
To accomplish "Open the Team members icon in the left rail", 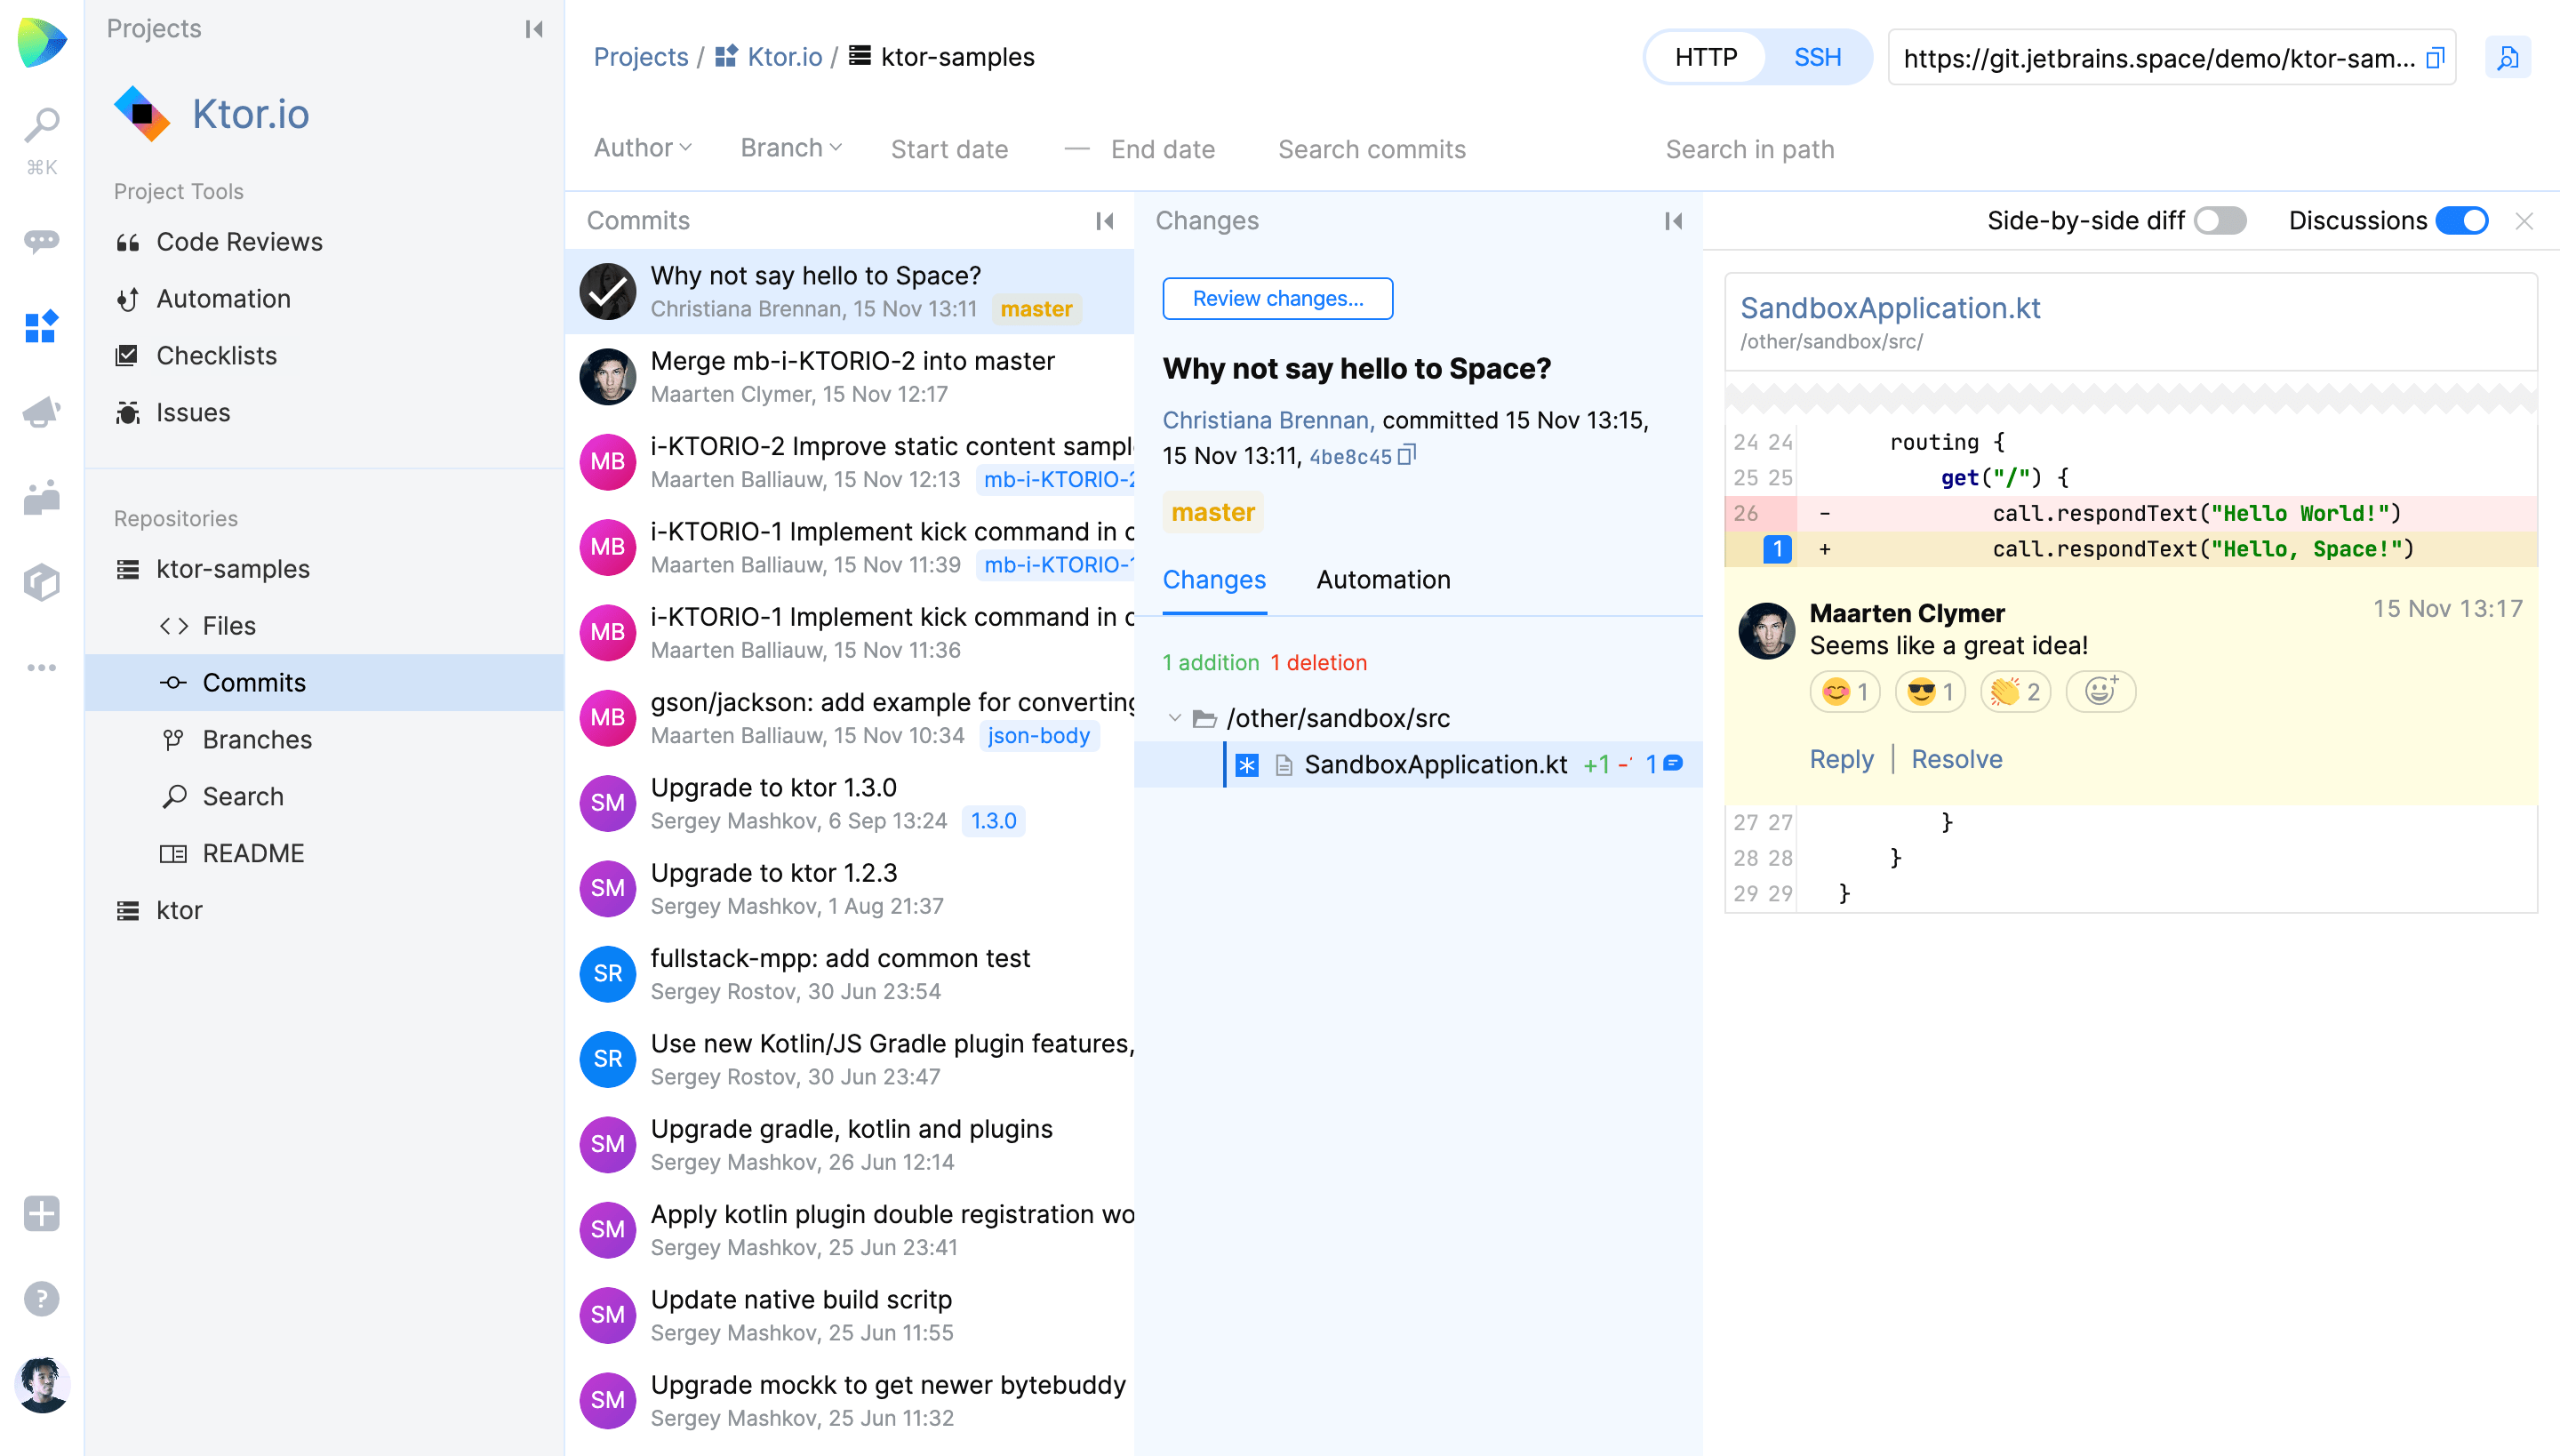I will 41,497.
